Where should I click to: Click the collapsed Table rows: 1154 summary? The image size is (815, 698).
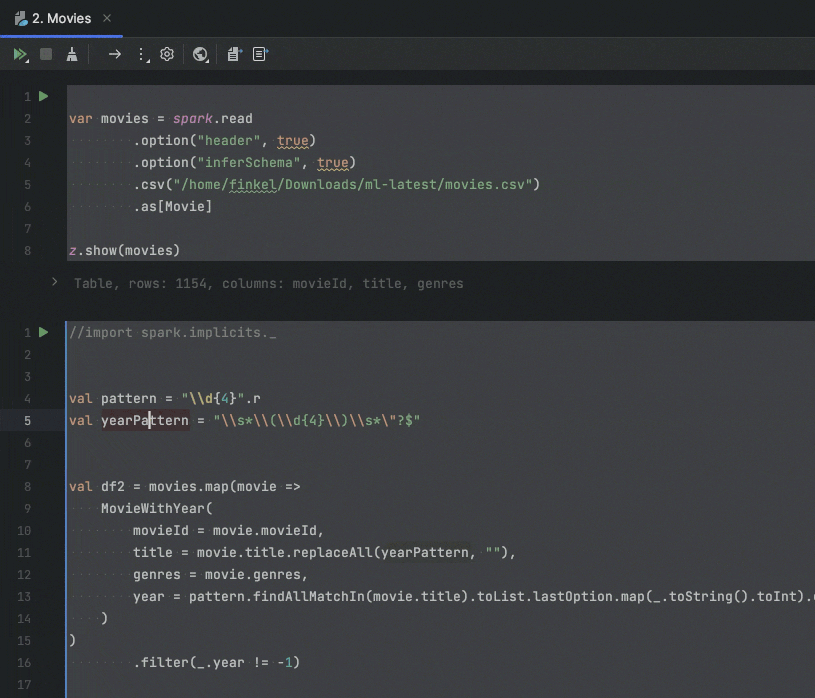tap(268, 283)
